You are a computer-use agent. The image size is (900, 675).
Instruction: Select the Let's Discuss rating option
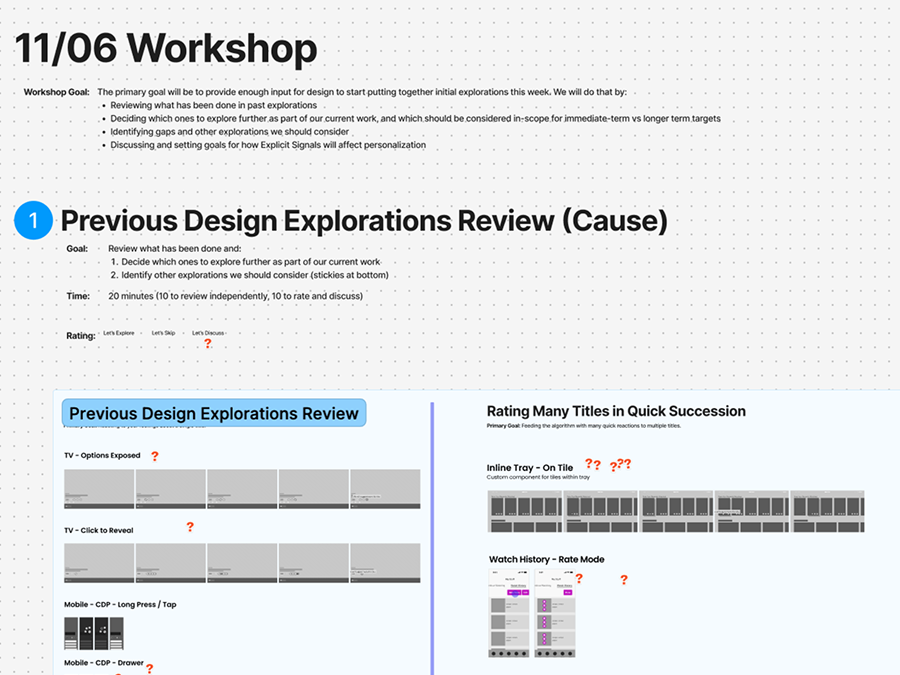[x=208, y=333]
